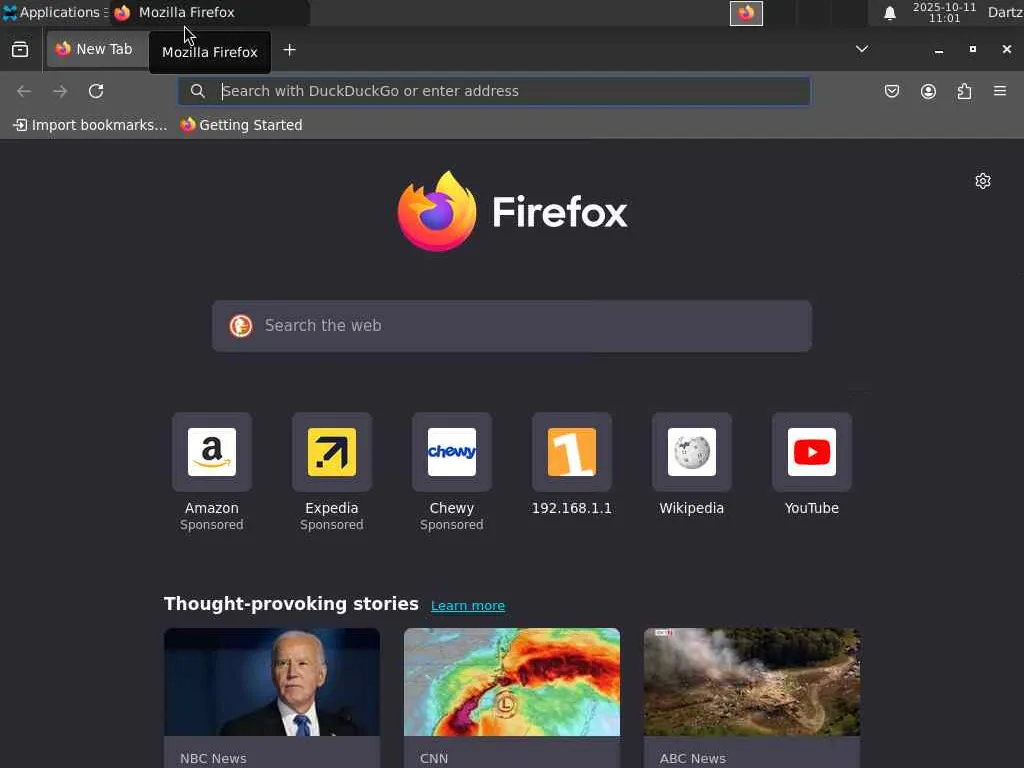Click the Thought-provoking stories heading
This screenshot has height=768, width=1024.
[x=291, y=604]
